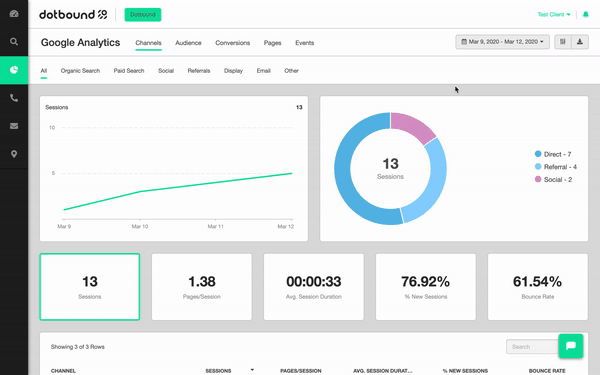
Task: Filter by Organic Search channel
Action: pyautogui.click(x=80, y=71)
